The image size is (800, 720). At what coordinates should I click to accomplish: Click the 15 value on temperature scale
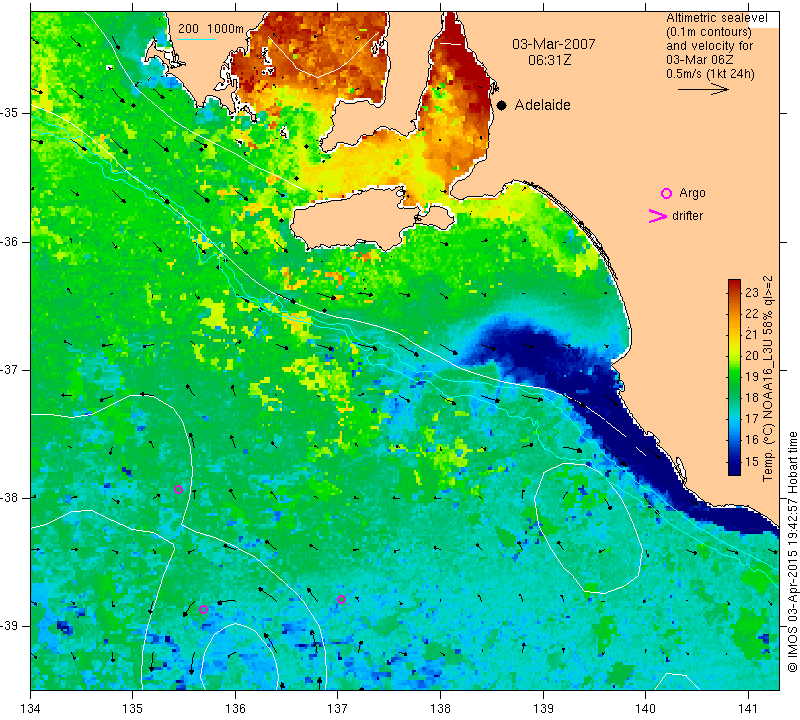click(752, 461)
